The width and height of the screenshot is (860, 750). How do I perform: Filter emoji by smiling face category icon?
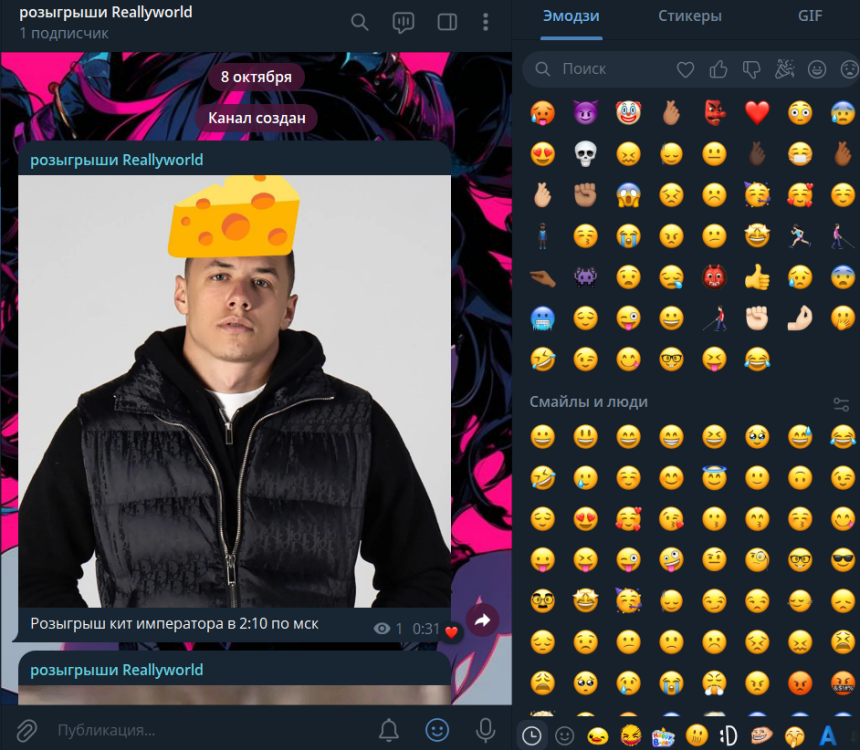(817, 70)
